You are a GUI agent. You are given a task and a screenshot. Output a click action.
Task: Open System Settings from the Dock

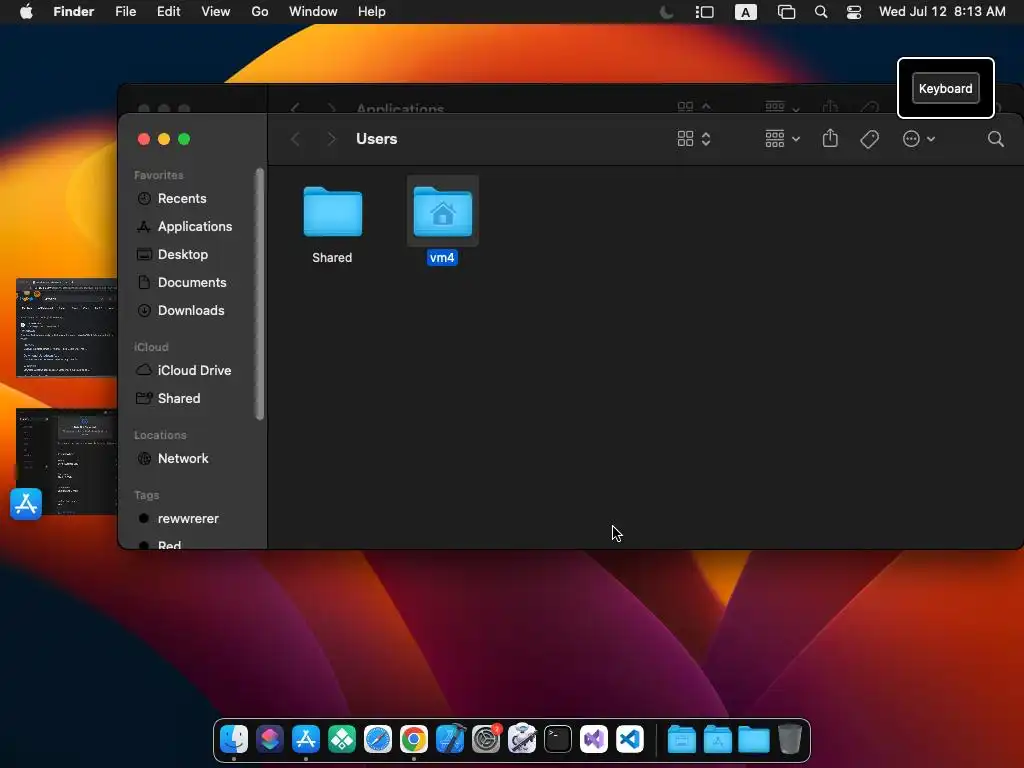[x=486, y=739]
